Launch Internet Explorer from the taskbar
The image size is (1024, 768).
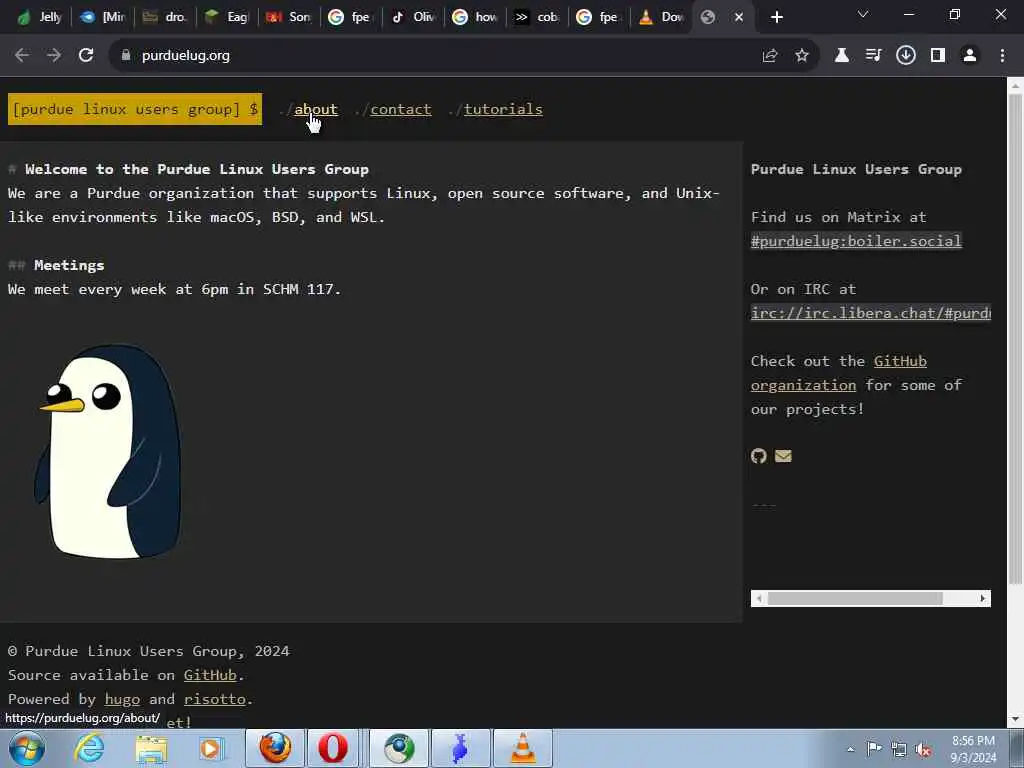point(89,748)
